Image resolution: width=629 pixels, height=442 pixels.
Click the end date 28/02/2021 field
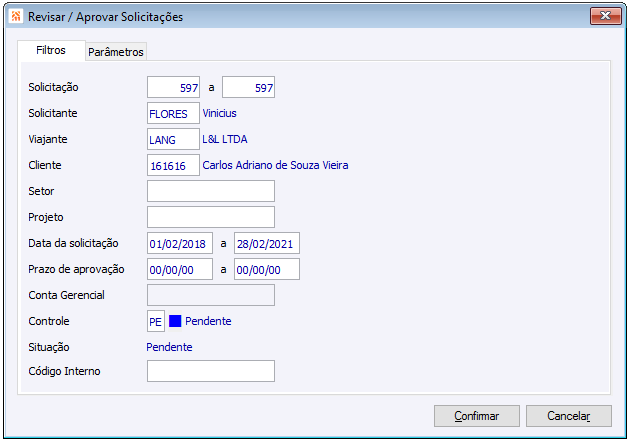click(x=266, y=243)
